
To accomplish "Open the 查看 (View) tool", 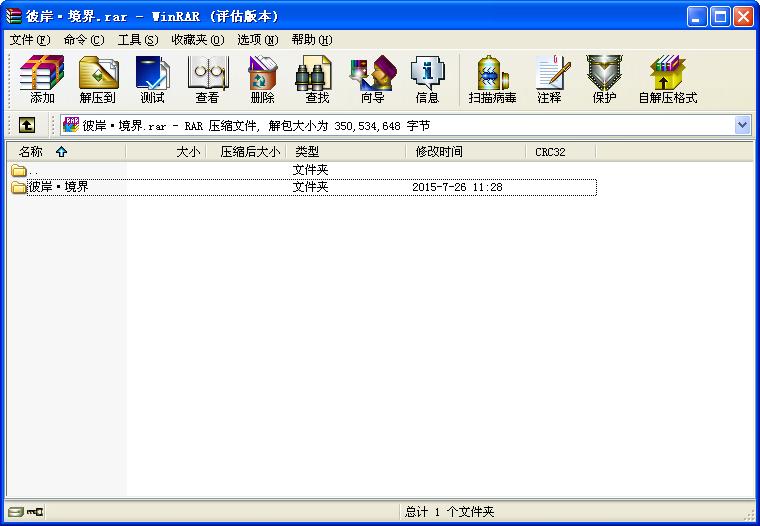I will [208, 80].
